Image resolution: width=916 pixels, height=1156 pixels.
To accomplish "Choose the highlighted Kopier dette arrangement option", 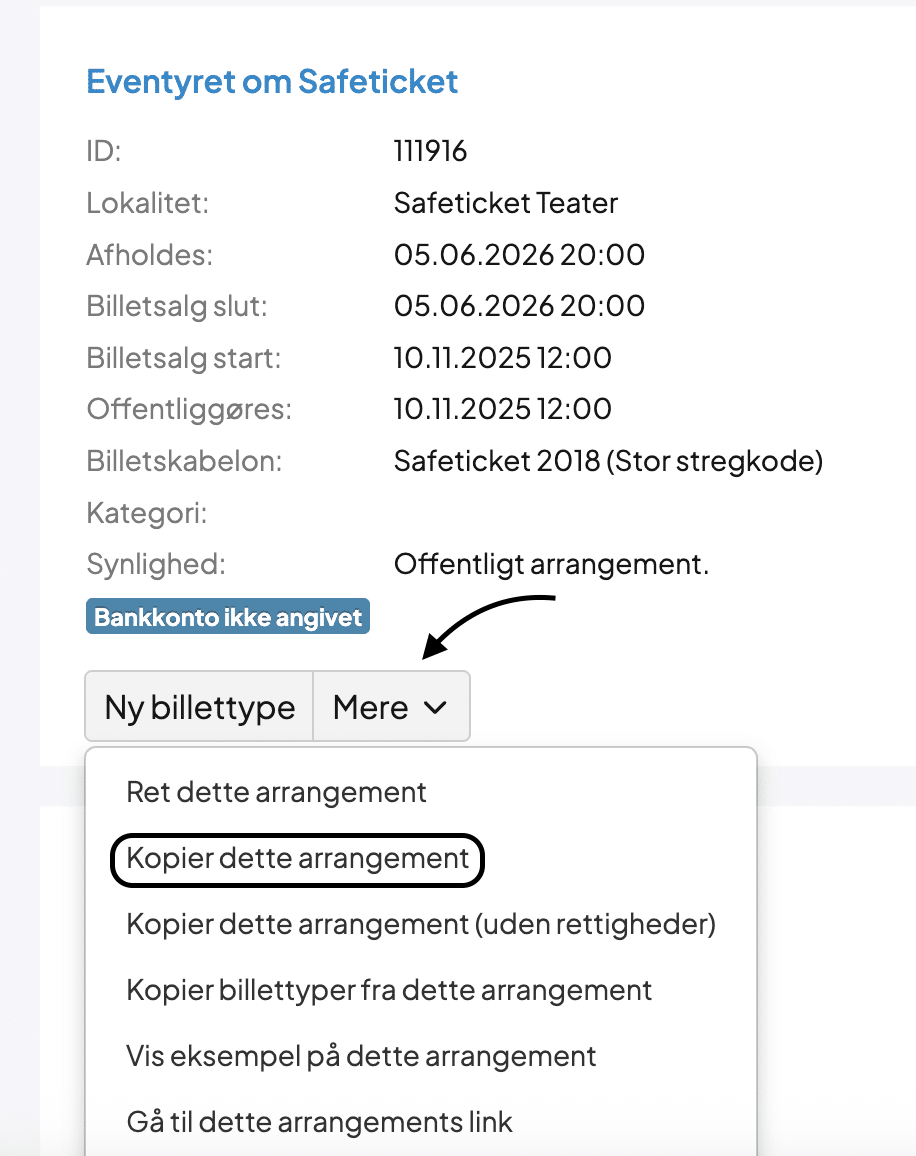I will point(297,858).
